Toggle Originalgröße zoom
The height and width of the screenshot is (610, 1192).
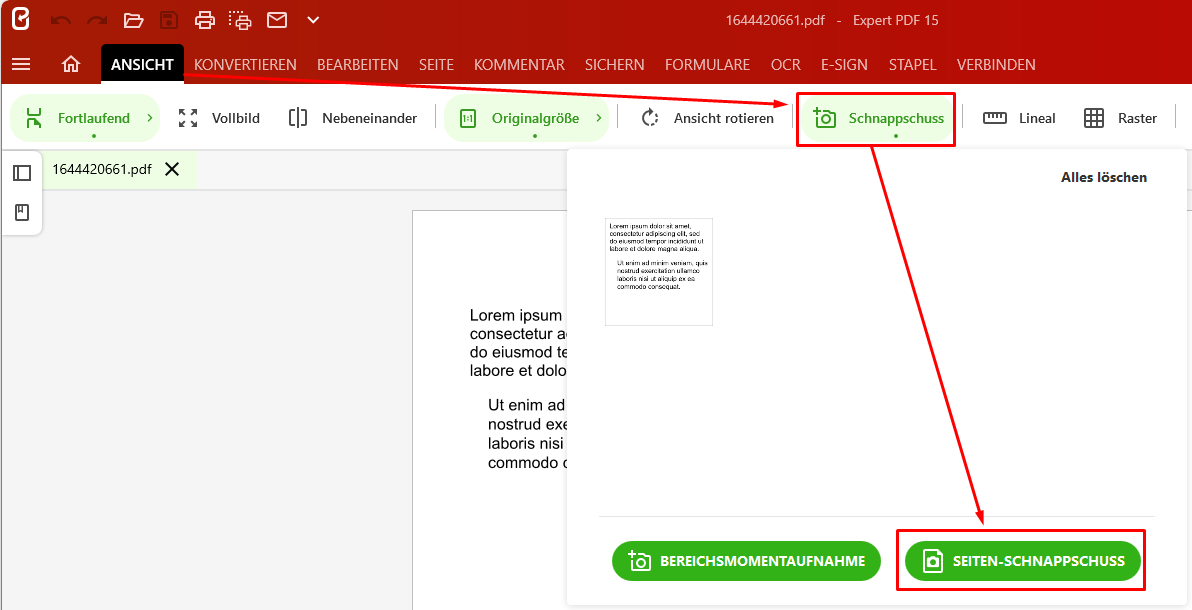click(x=519, y=118)
